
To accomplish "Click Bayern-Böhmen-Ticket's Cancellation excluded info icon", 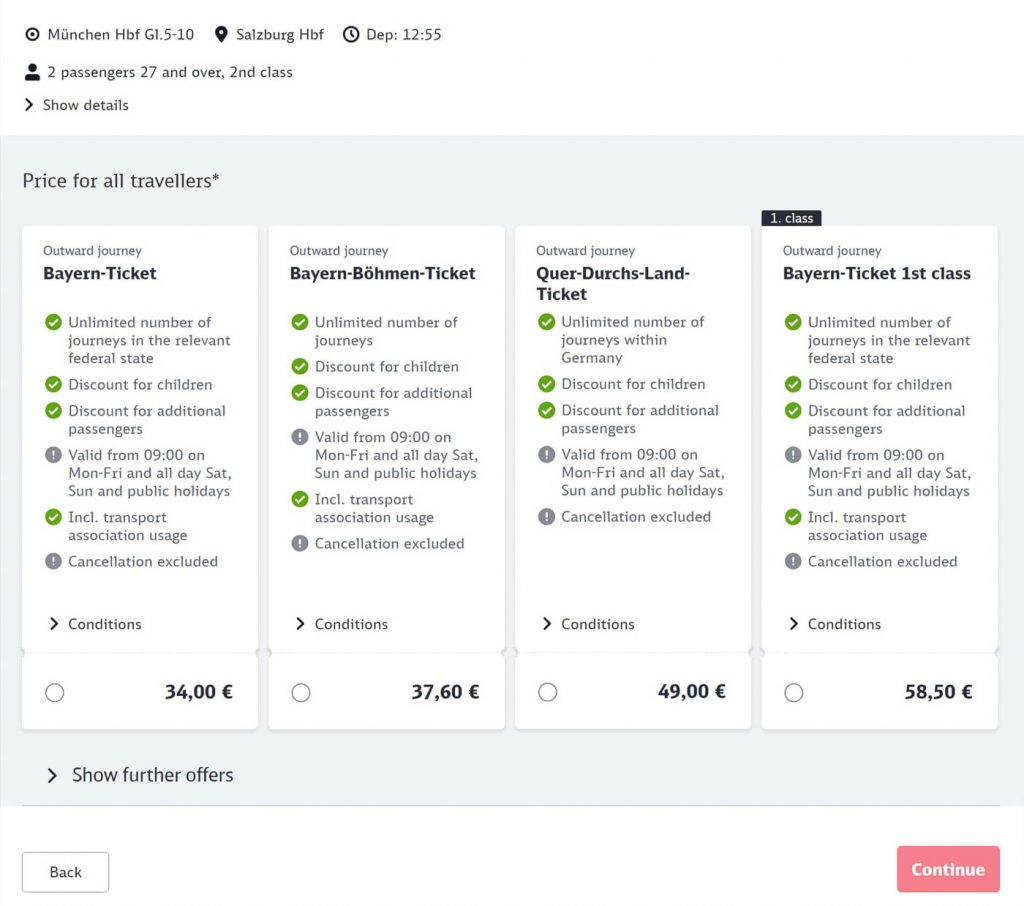I will (300, 543).
